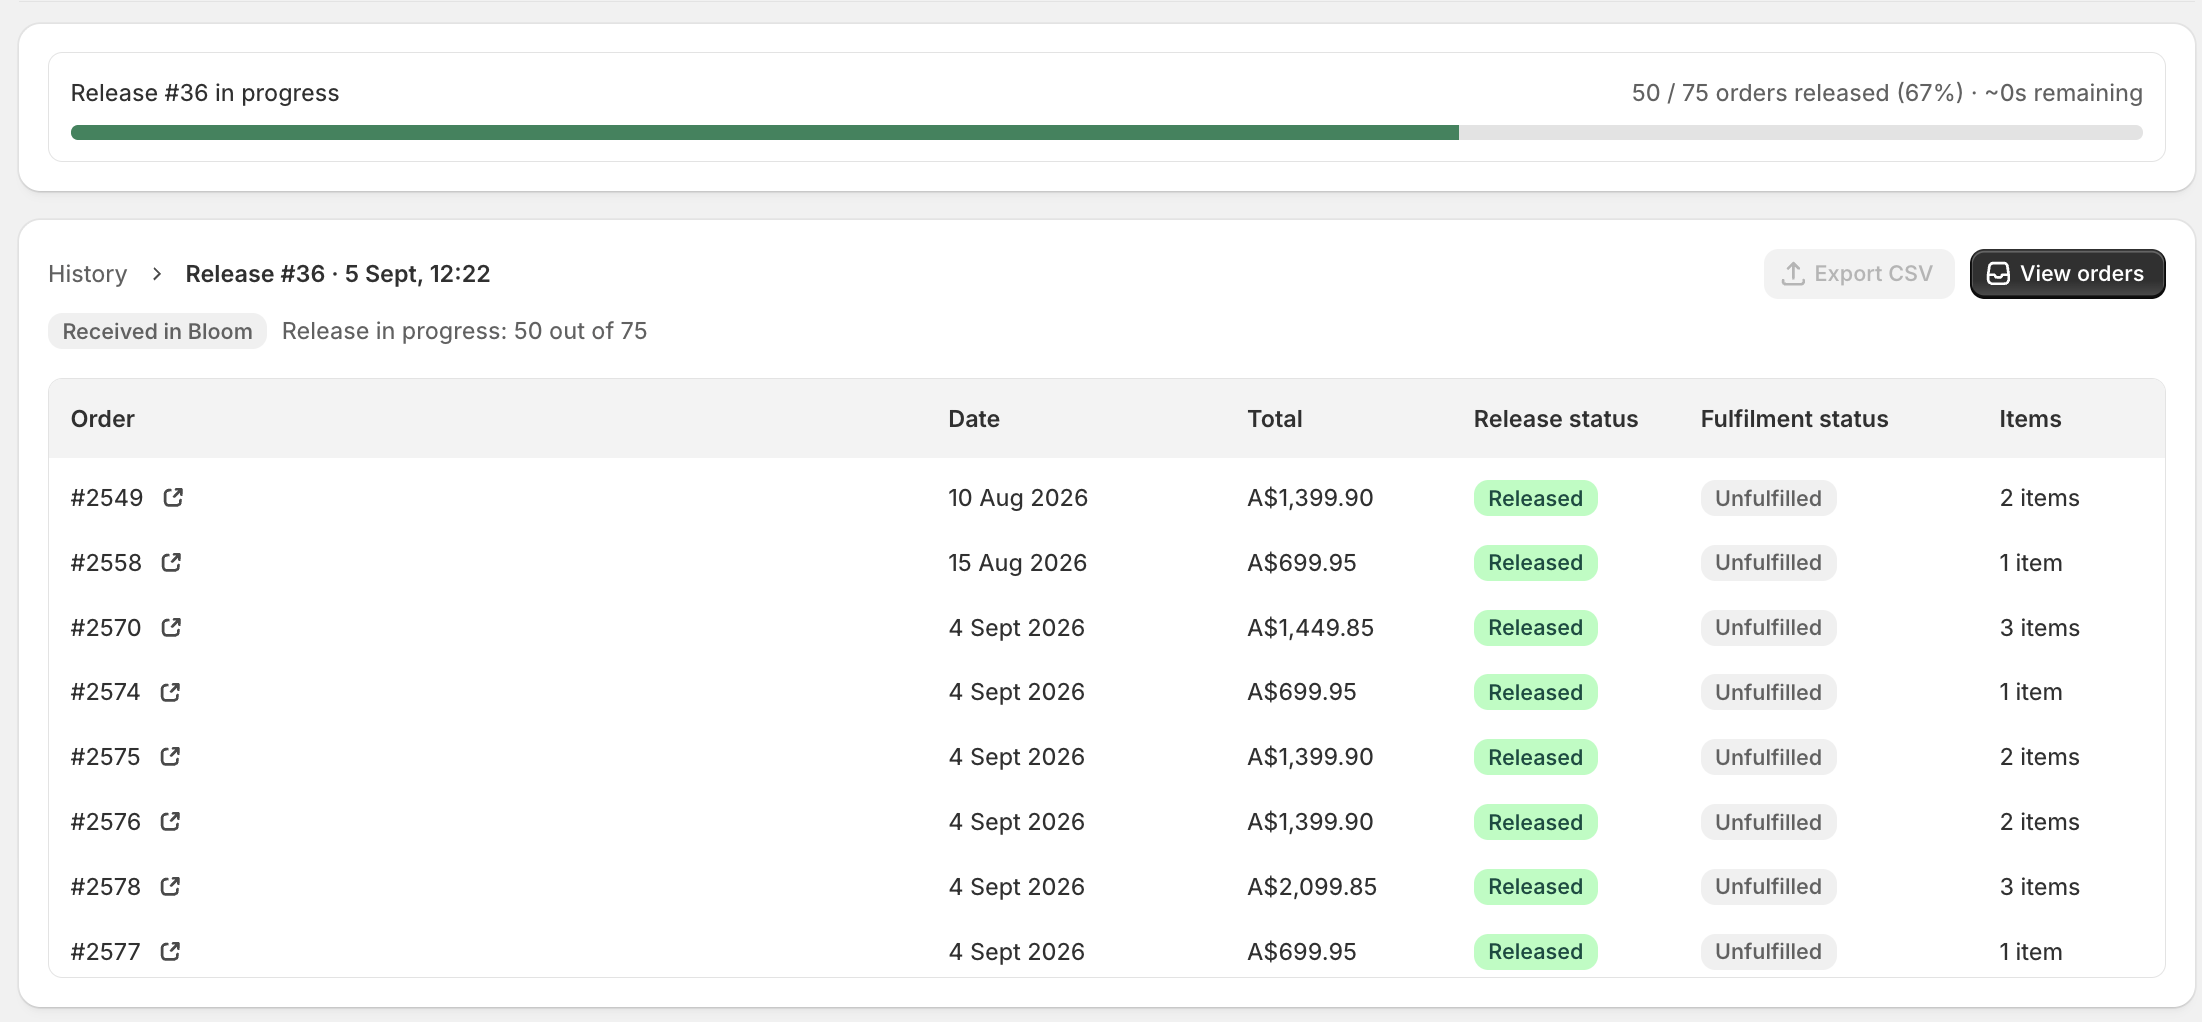The height and width of the screenshot is (1022, 2202).
Task: Click the breadcrumb chevron after History
Action: tap(157, 274)
